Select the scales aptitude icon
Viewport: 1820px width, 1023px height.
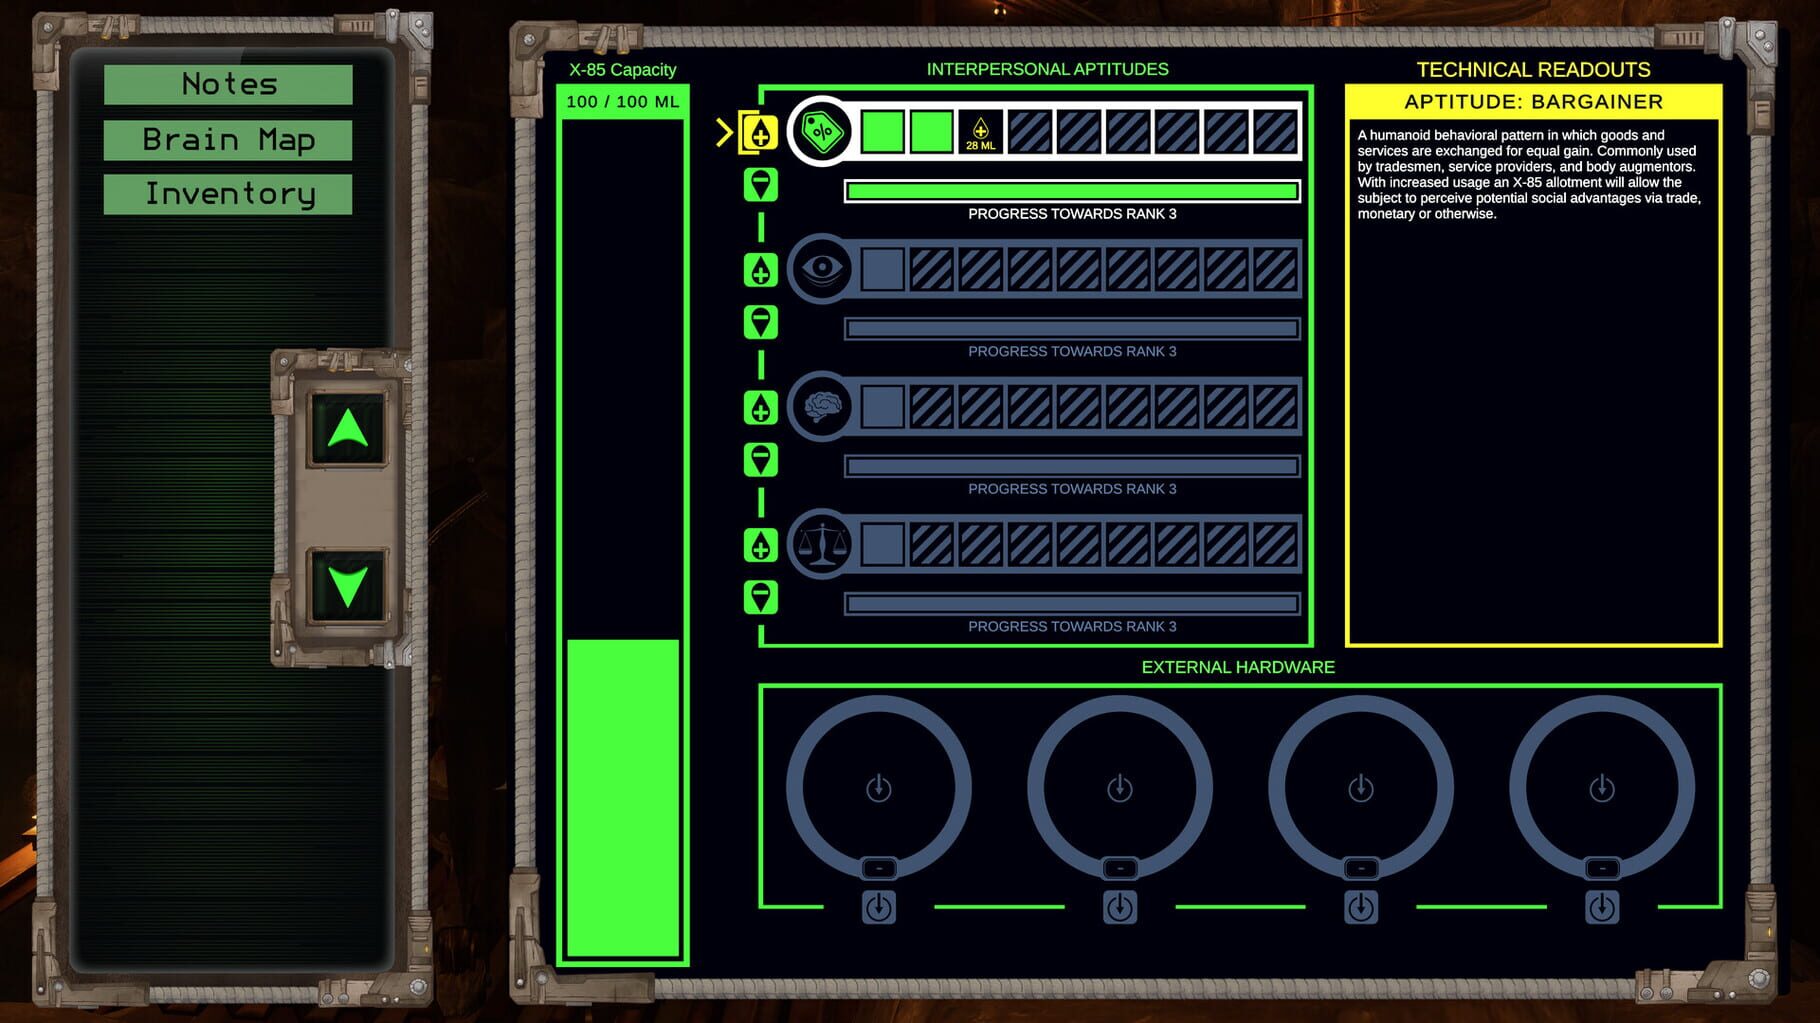[x=822, y=545]
